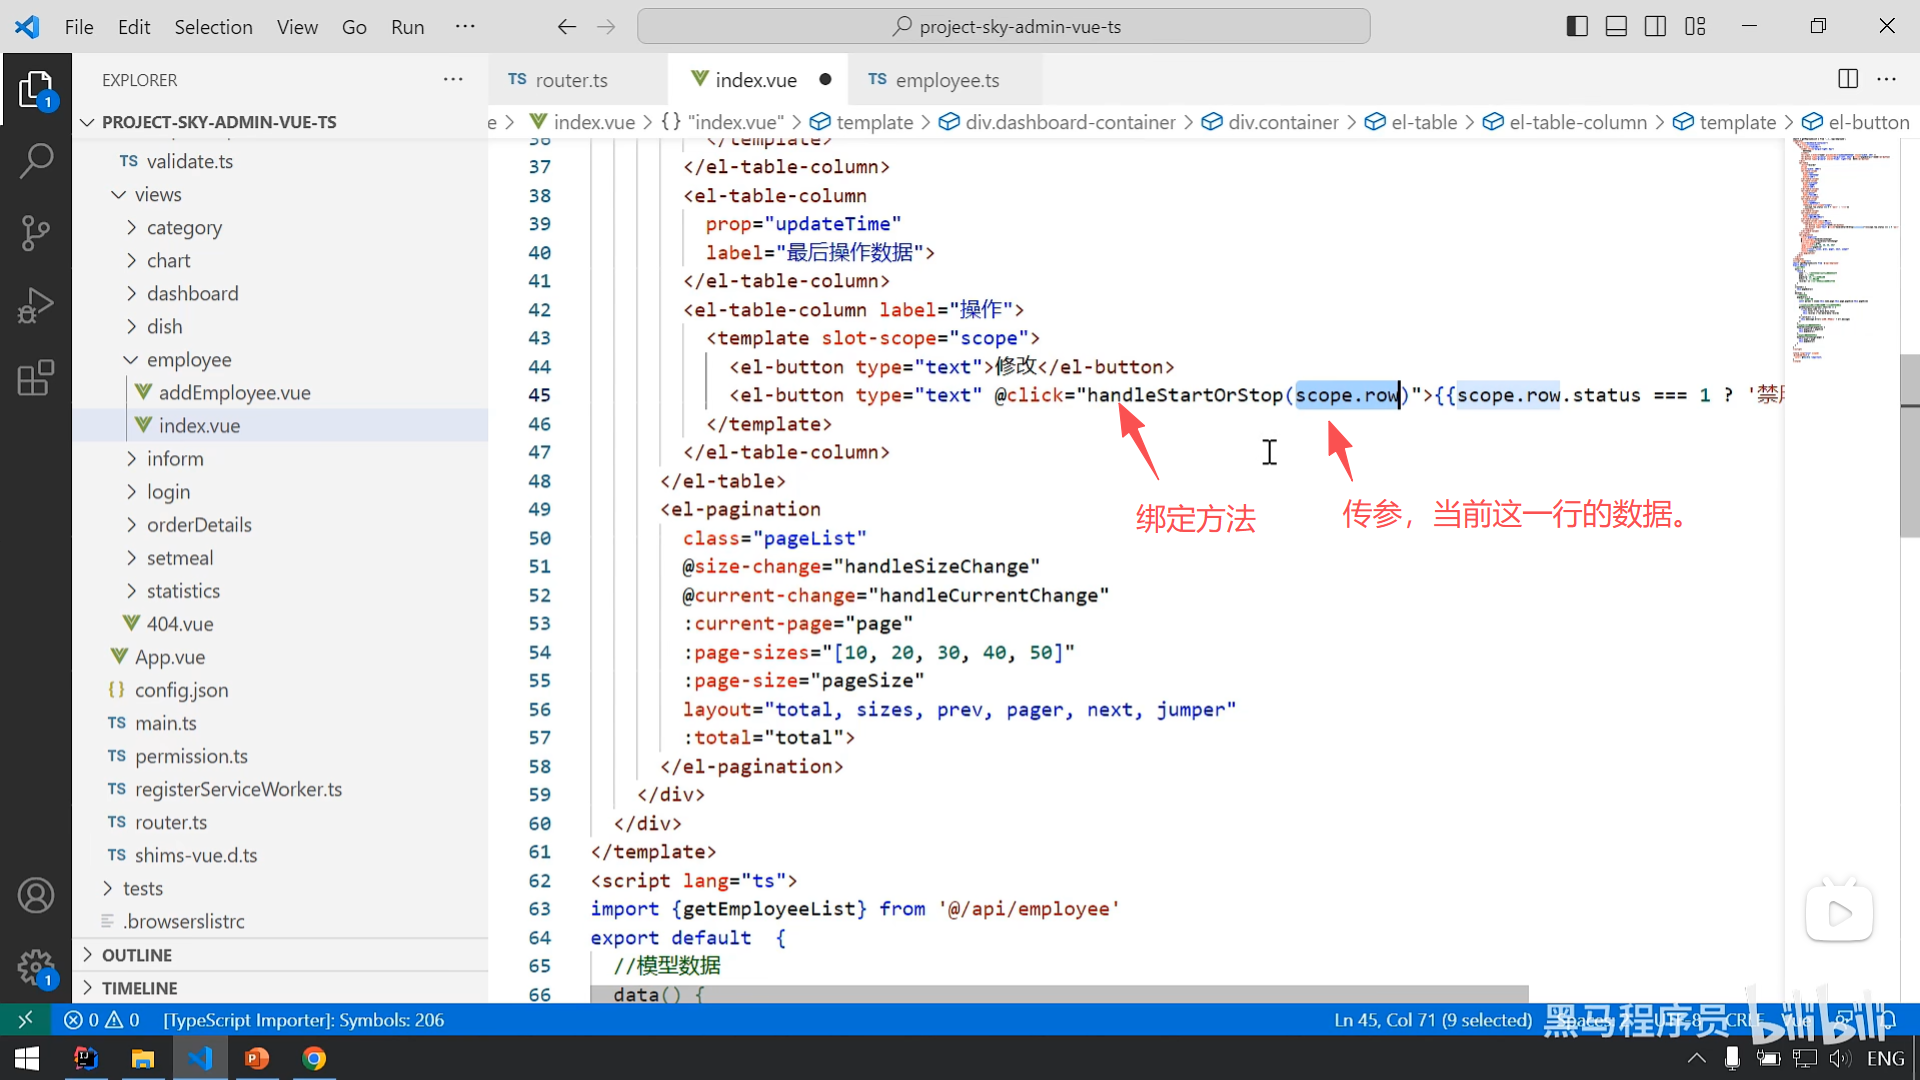The image size is (1920, 1080).
Task: Open the Extensions view icon
Action: (x=36, y=378)
